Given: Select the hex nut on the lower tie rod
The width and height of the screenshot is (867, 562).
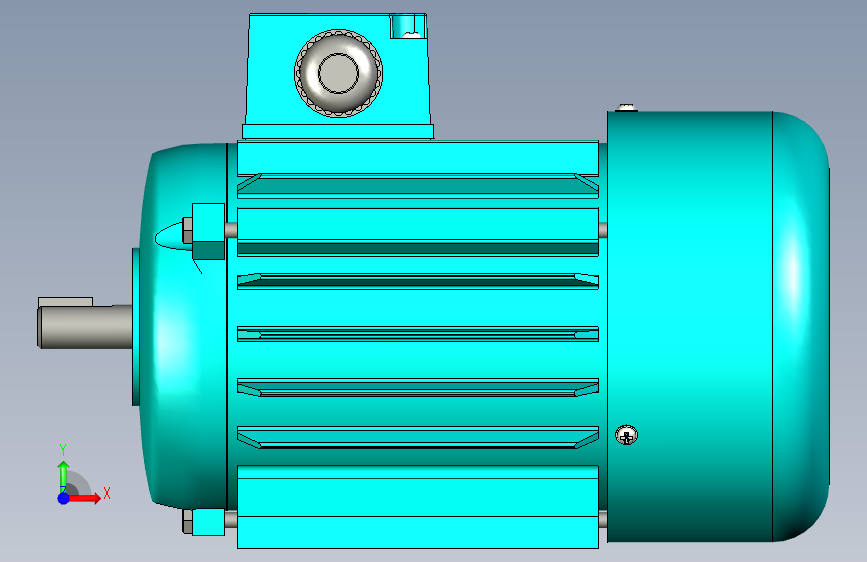Looking at the screenshot, I should tap(187, 522).
